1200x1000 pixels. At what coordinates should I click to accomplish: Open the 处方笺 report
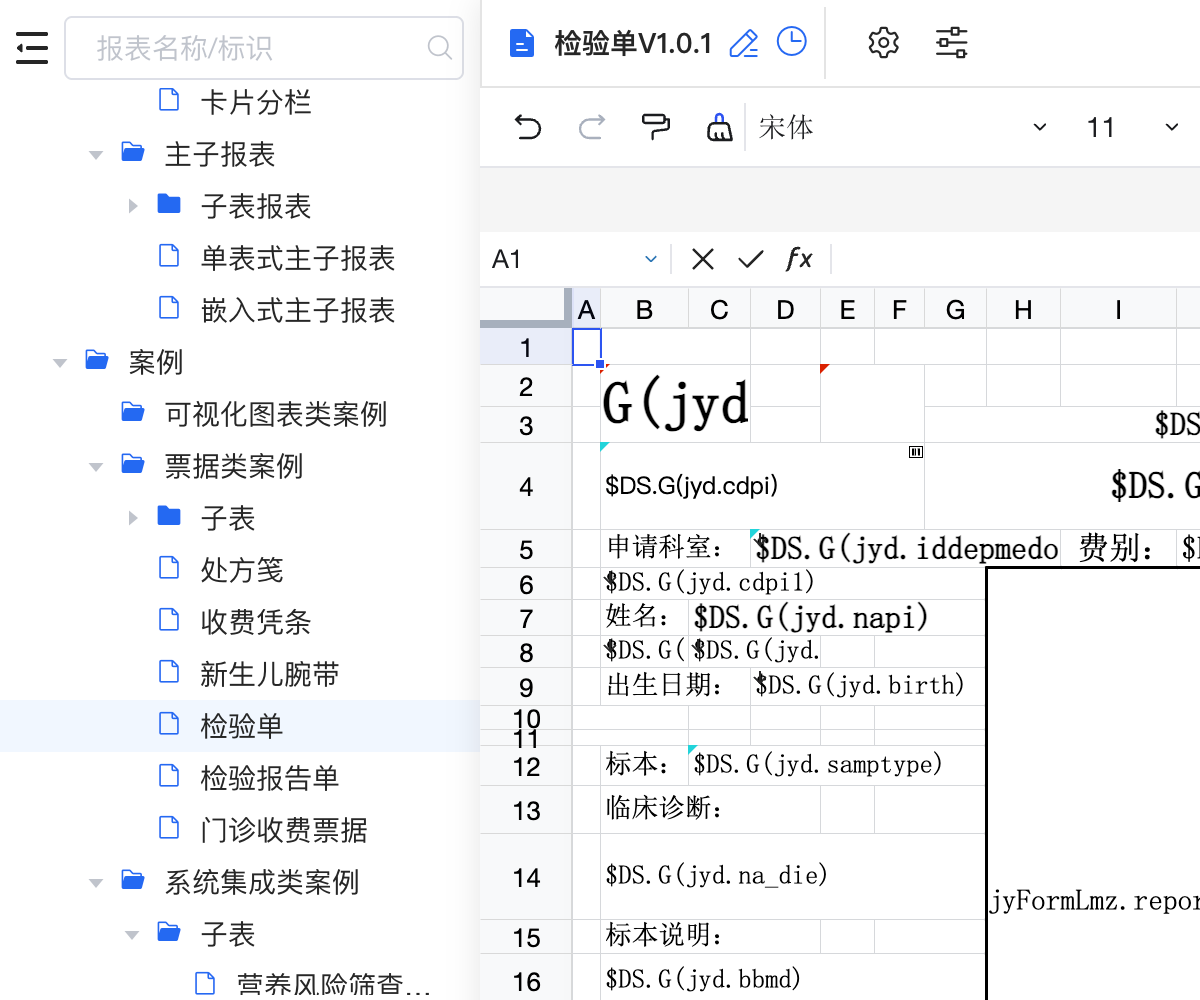[242, 570]
